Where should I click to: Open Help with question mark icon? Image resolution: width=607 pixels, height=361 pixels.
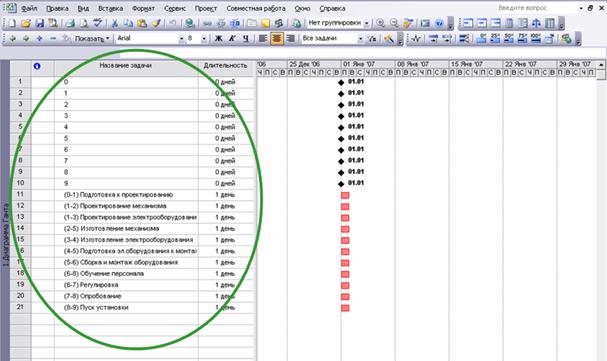pyautogui.click(x=439, y=23)
